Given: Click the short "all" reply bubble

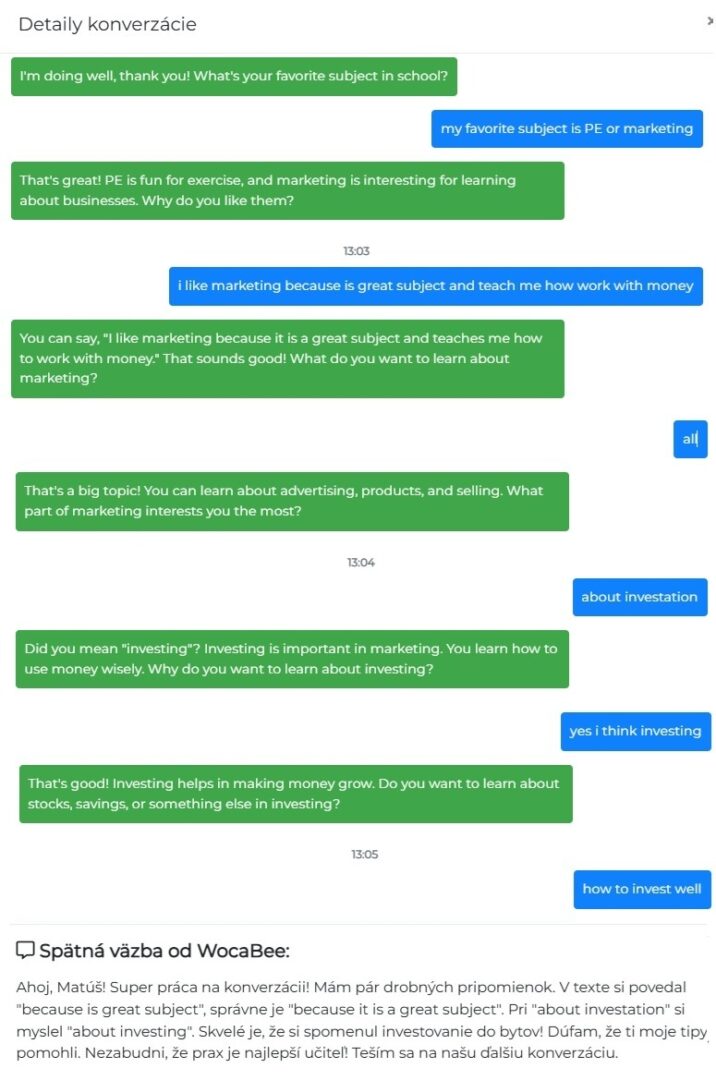Looking at the screenshot, I should click(690, 439).
